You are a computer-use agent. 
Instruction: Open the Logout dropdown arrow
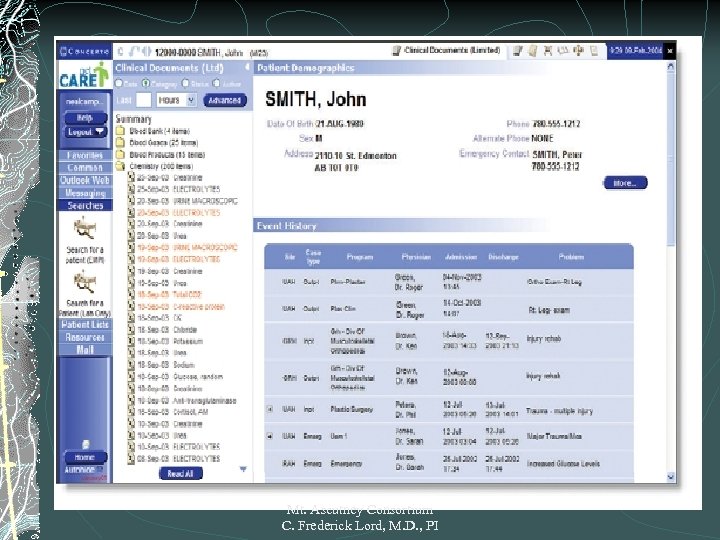tap(99, 131)
